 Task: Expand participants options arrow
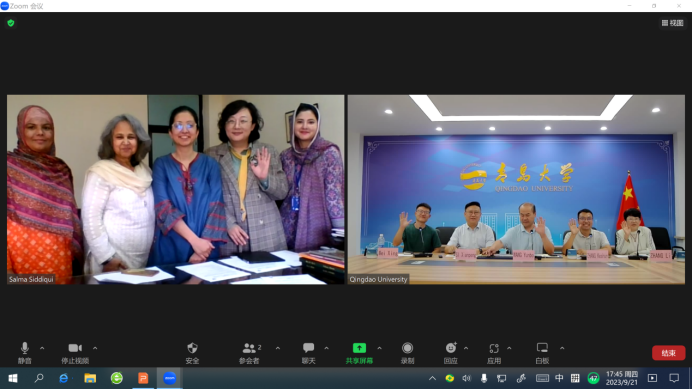tap(278, 348)
